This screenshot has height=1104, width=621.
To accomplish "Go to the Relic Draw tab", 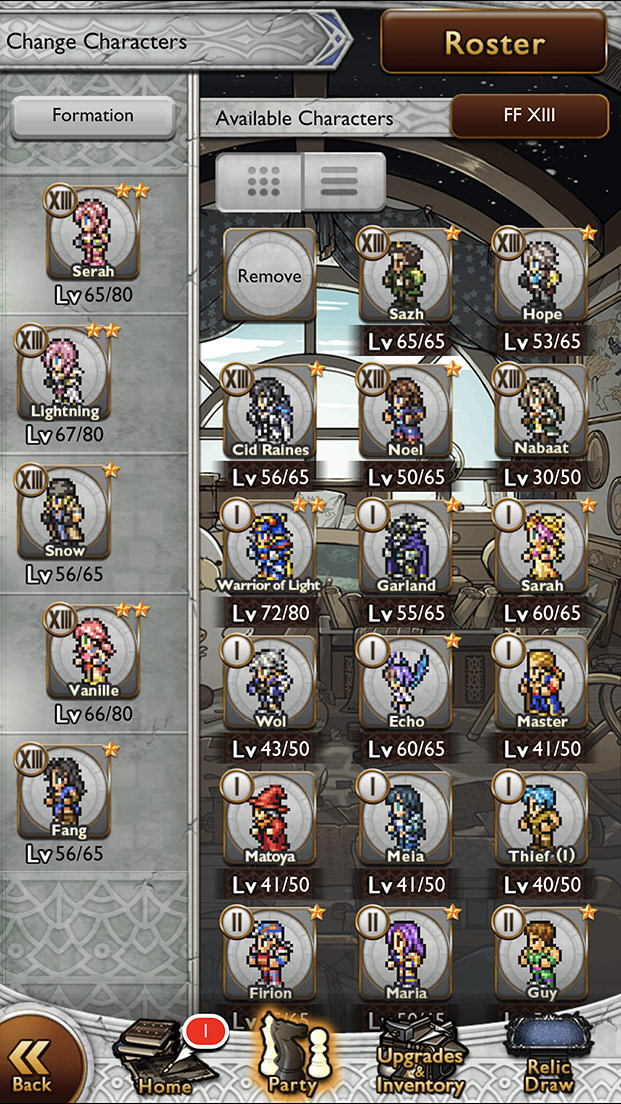I will [x=548, y=1060].
